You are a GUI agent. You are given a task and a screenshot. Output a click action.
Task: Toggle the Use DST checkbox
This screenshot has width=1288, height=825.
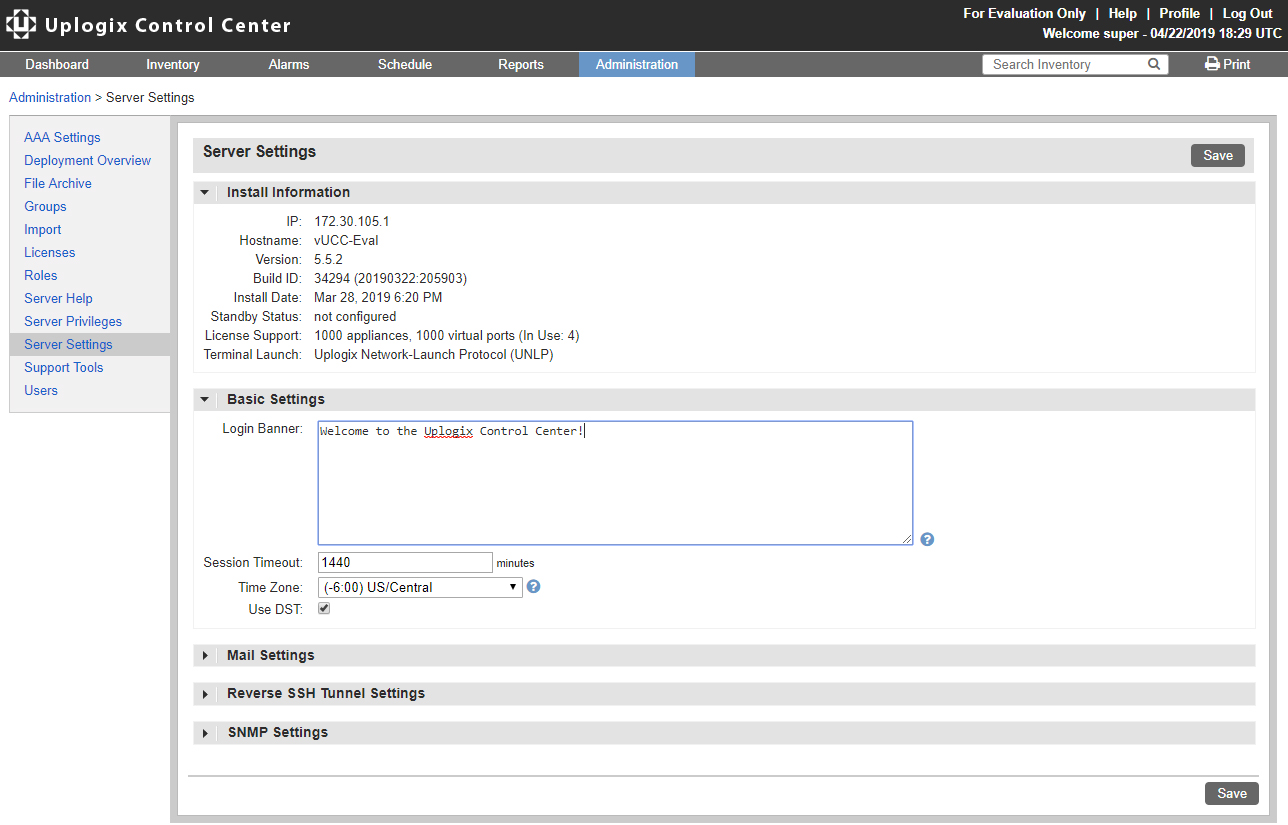324,608
